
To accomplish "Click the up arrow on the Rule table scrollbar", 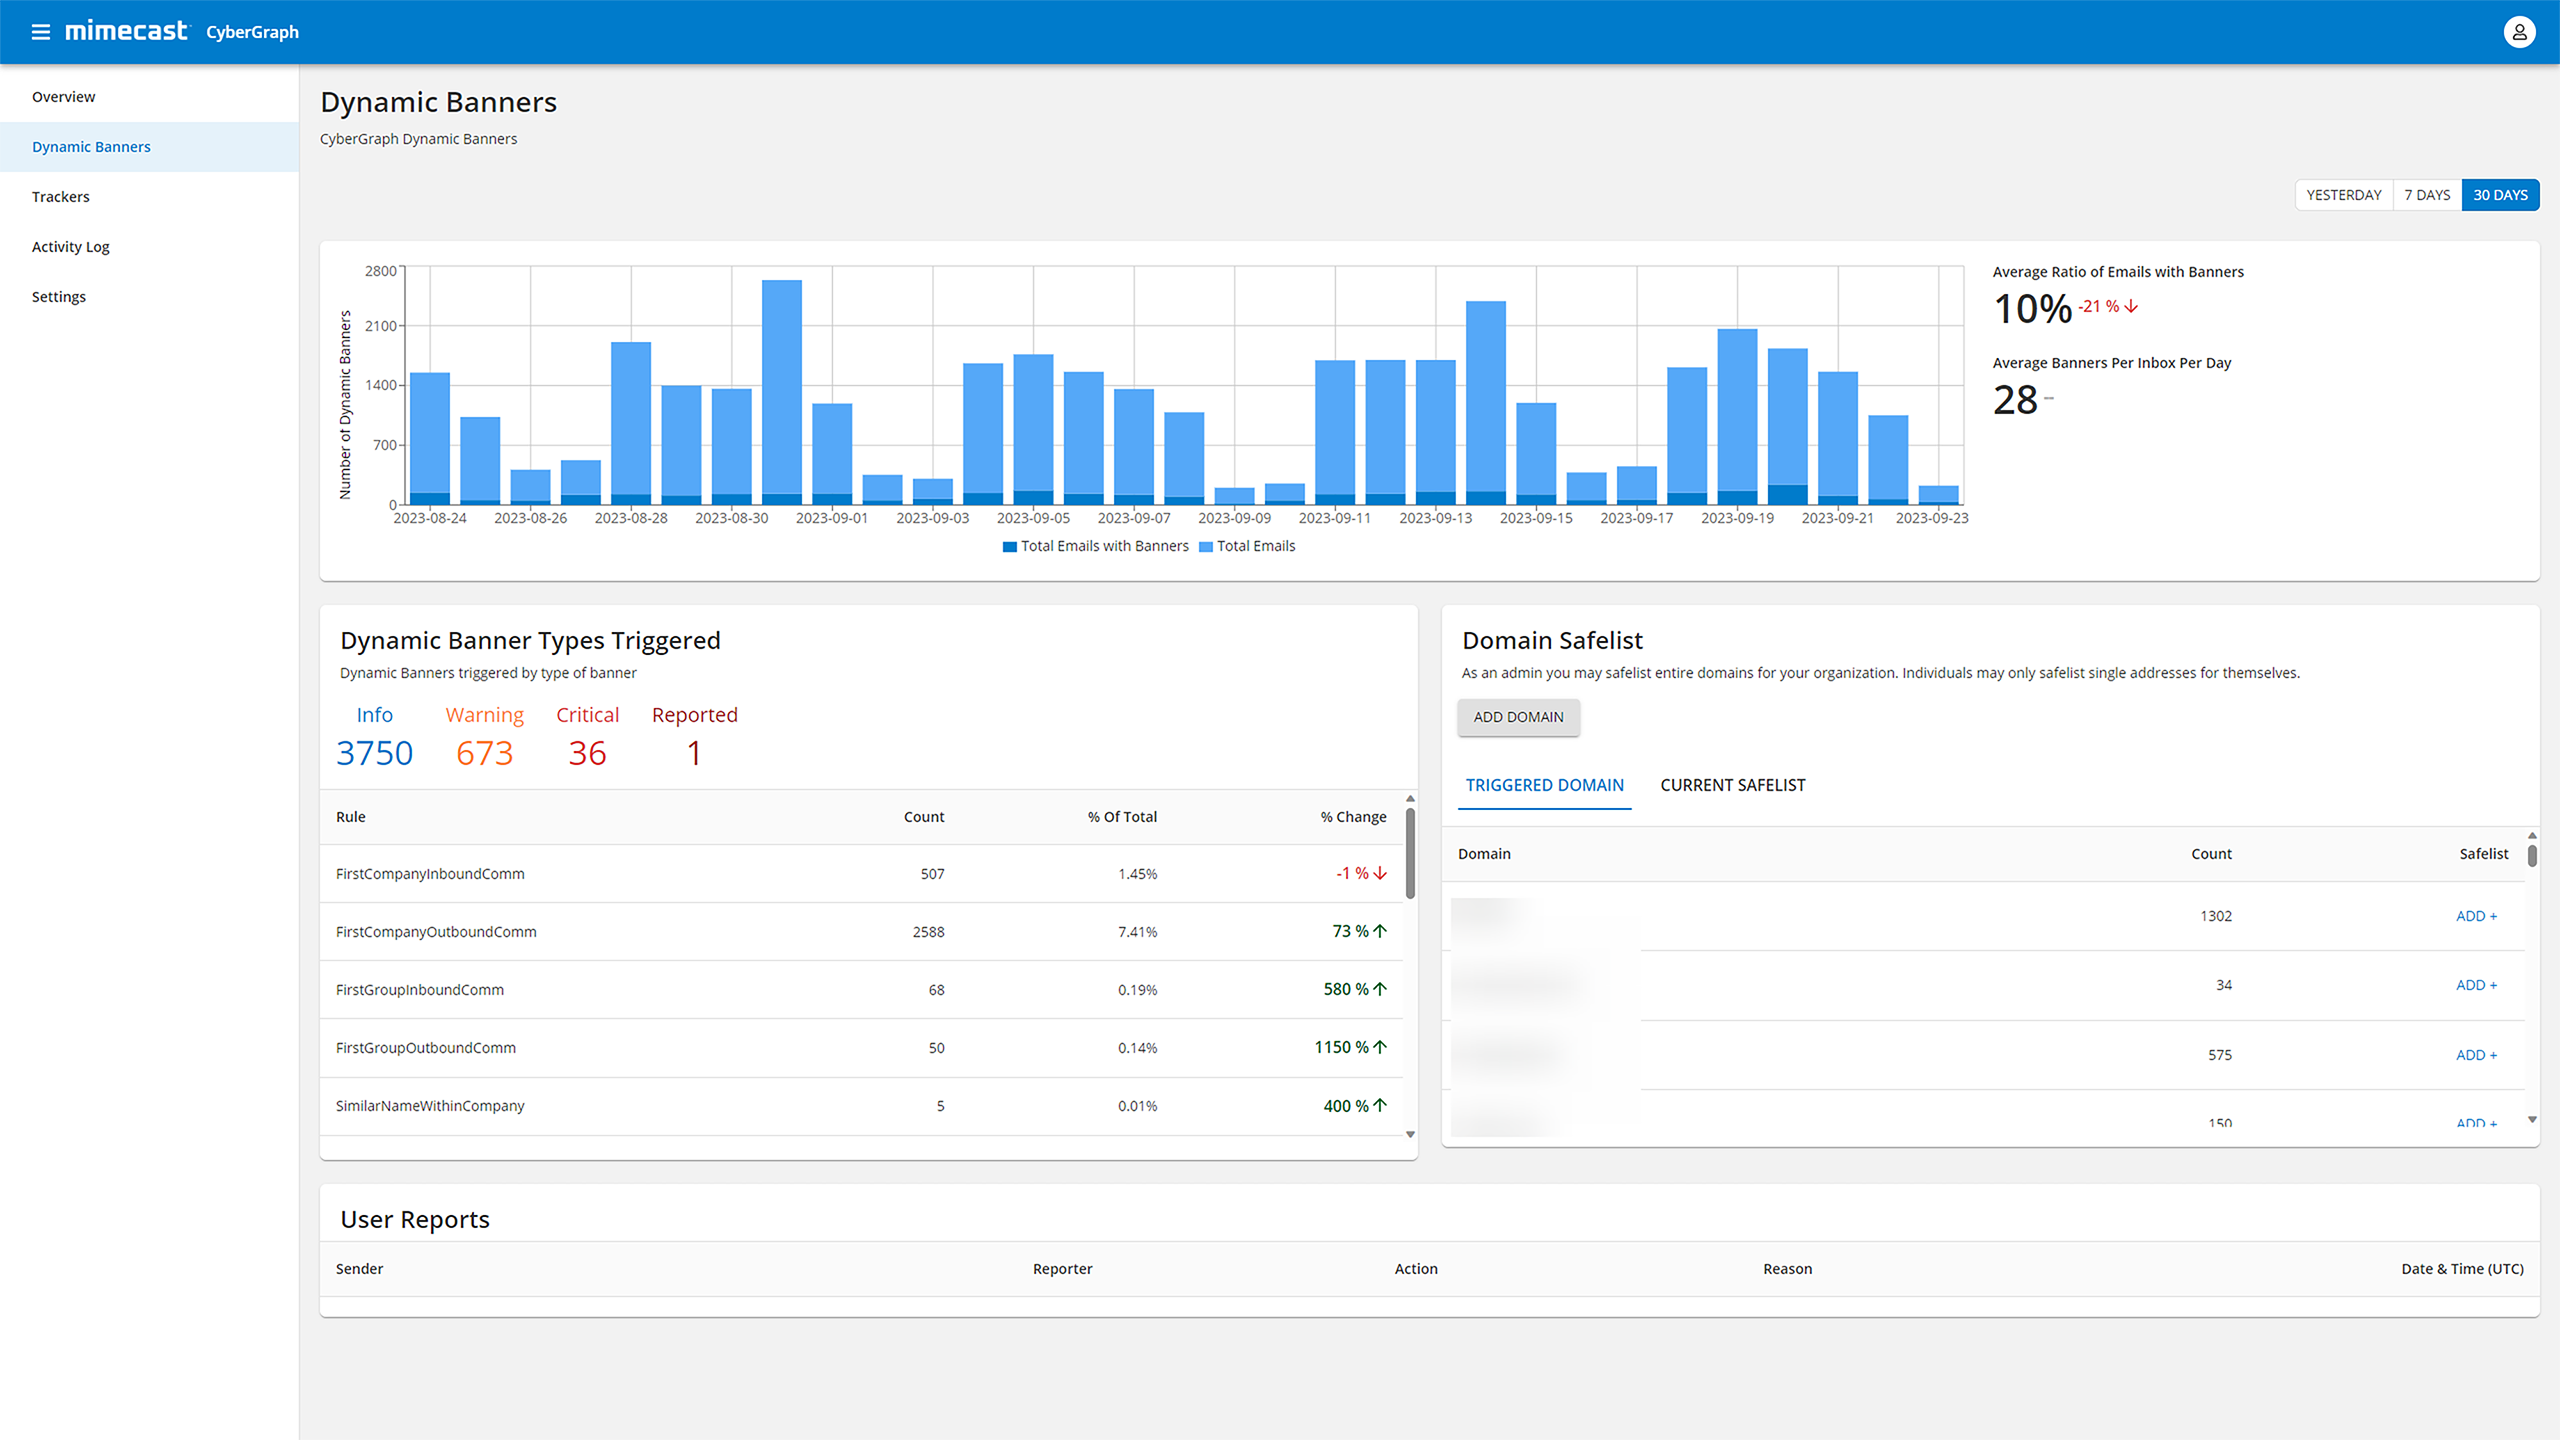I will pyautogui.click(x=1410, y=798).
